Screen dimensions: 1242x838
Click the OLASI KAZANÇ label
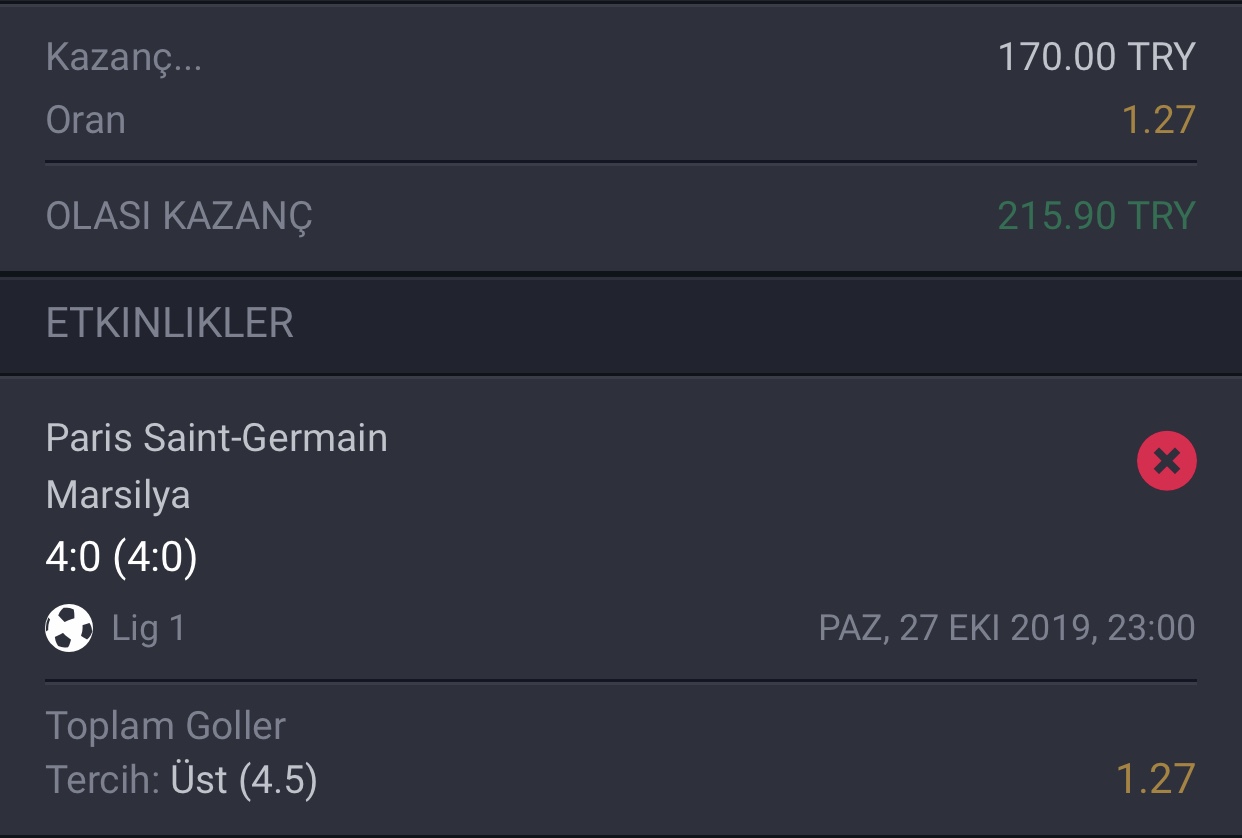point(179,216)
